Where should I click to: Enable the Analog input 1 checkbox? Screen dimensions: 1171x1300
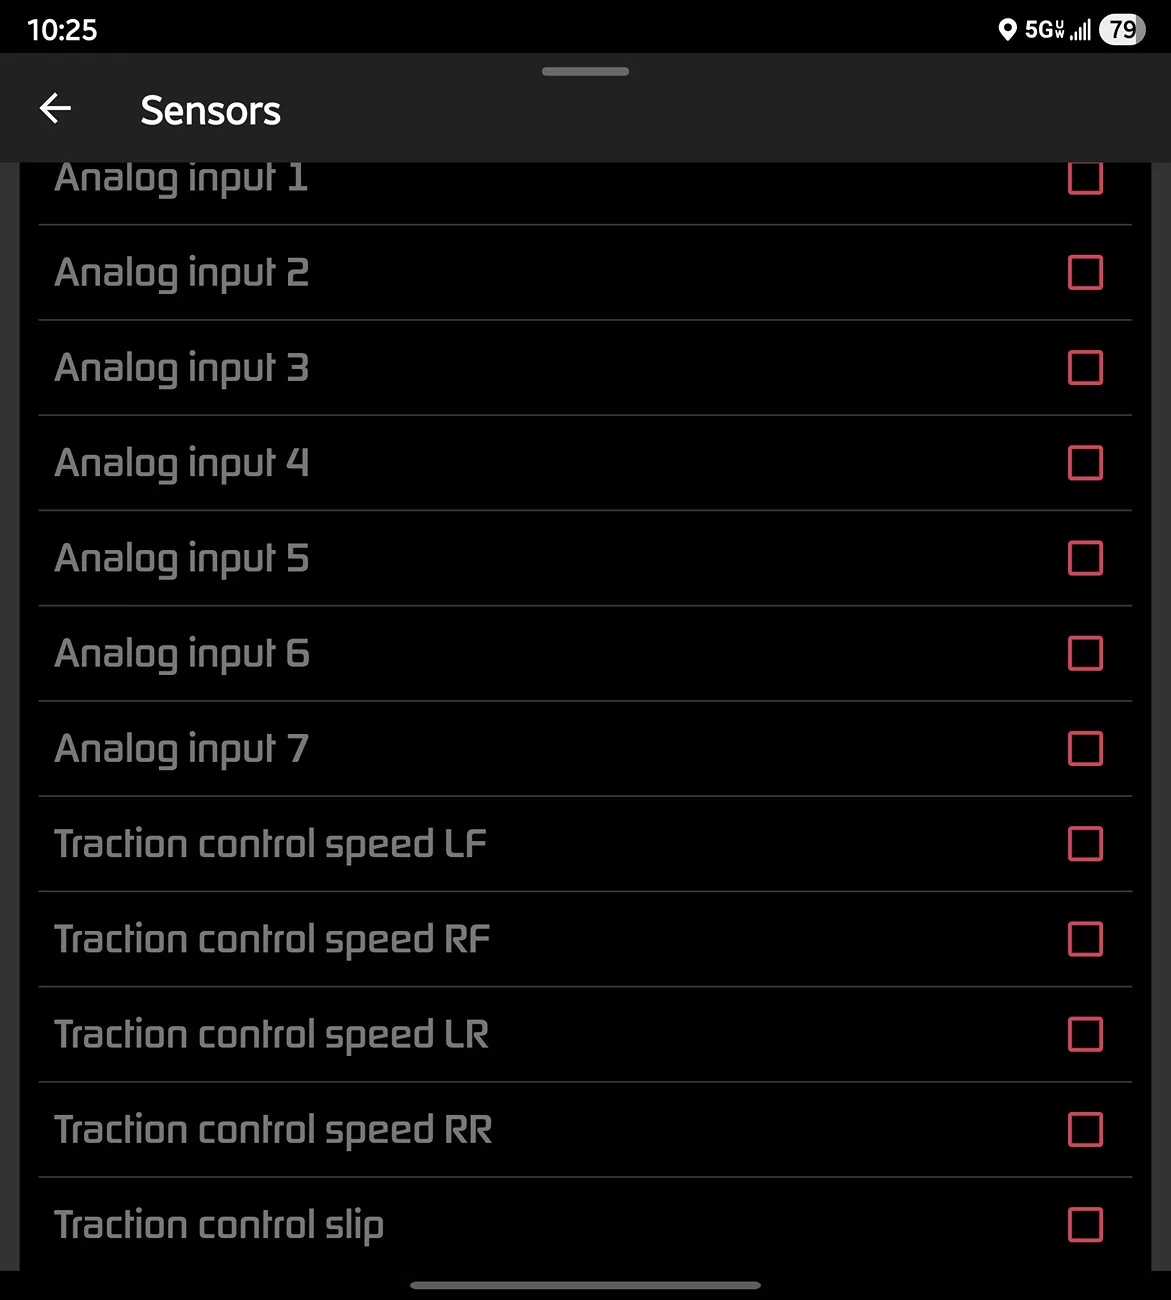1085,179
